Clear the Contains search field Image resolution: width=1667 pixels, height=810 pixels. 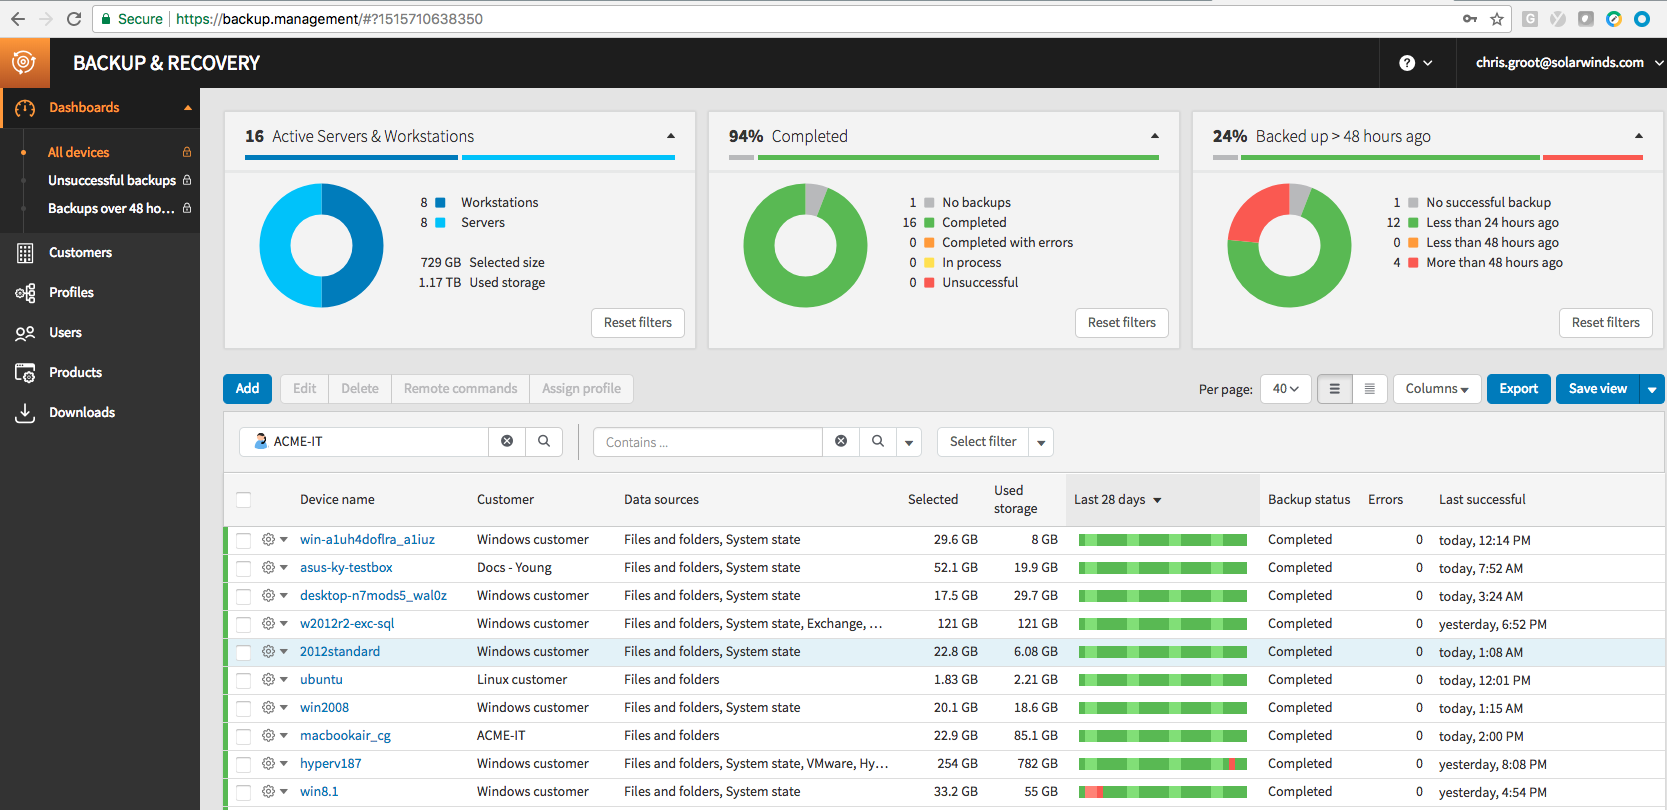[x=841, y=441]
